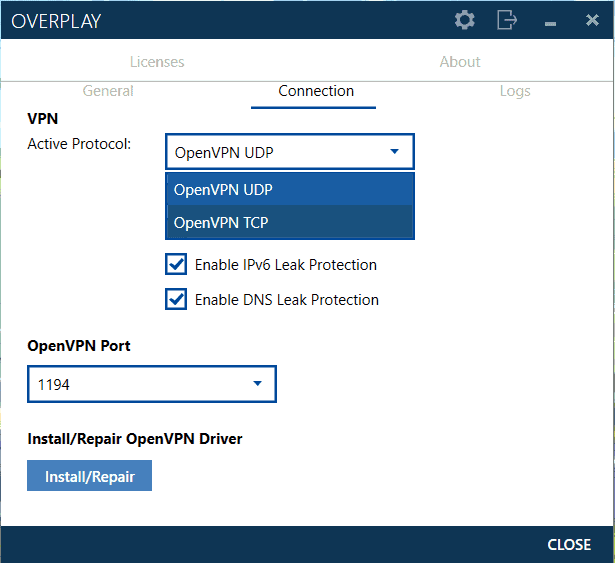Image resolution: width=615 pixels, height=563 pixels.
Task: Click the Enable IPv6 Leak Protection label
Action: (286, 265)
